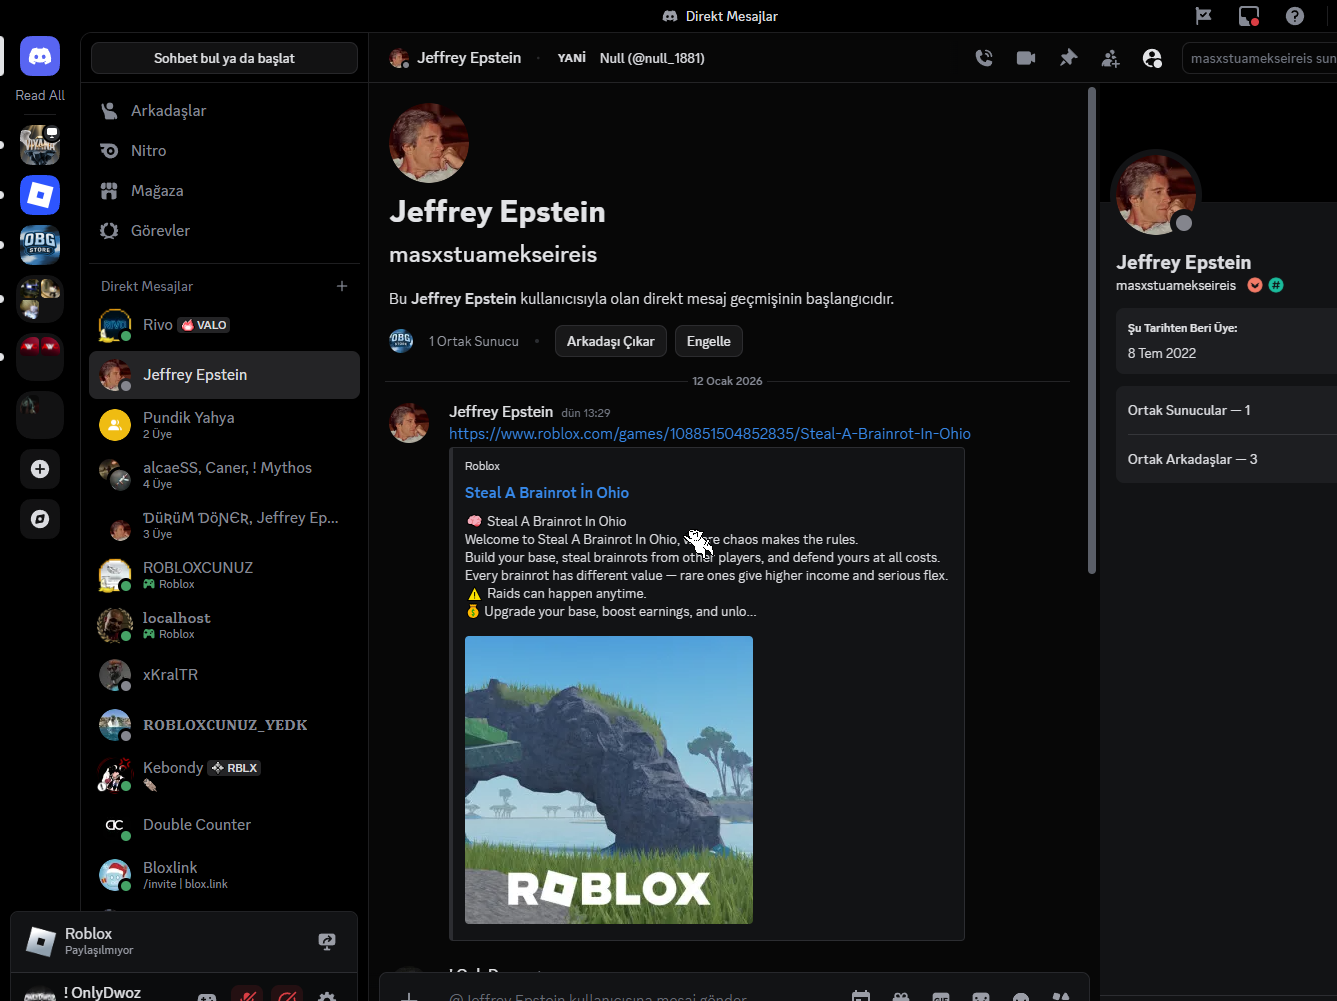Click the OBG mutual server icon
1337x1001 pixels.
pyautogui.click(x=401, y=341)
